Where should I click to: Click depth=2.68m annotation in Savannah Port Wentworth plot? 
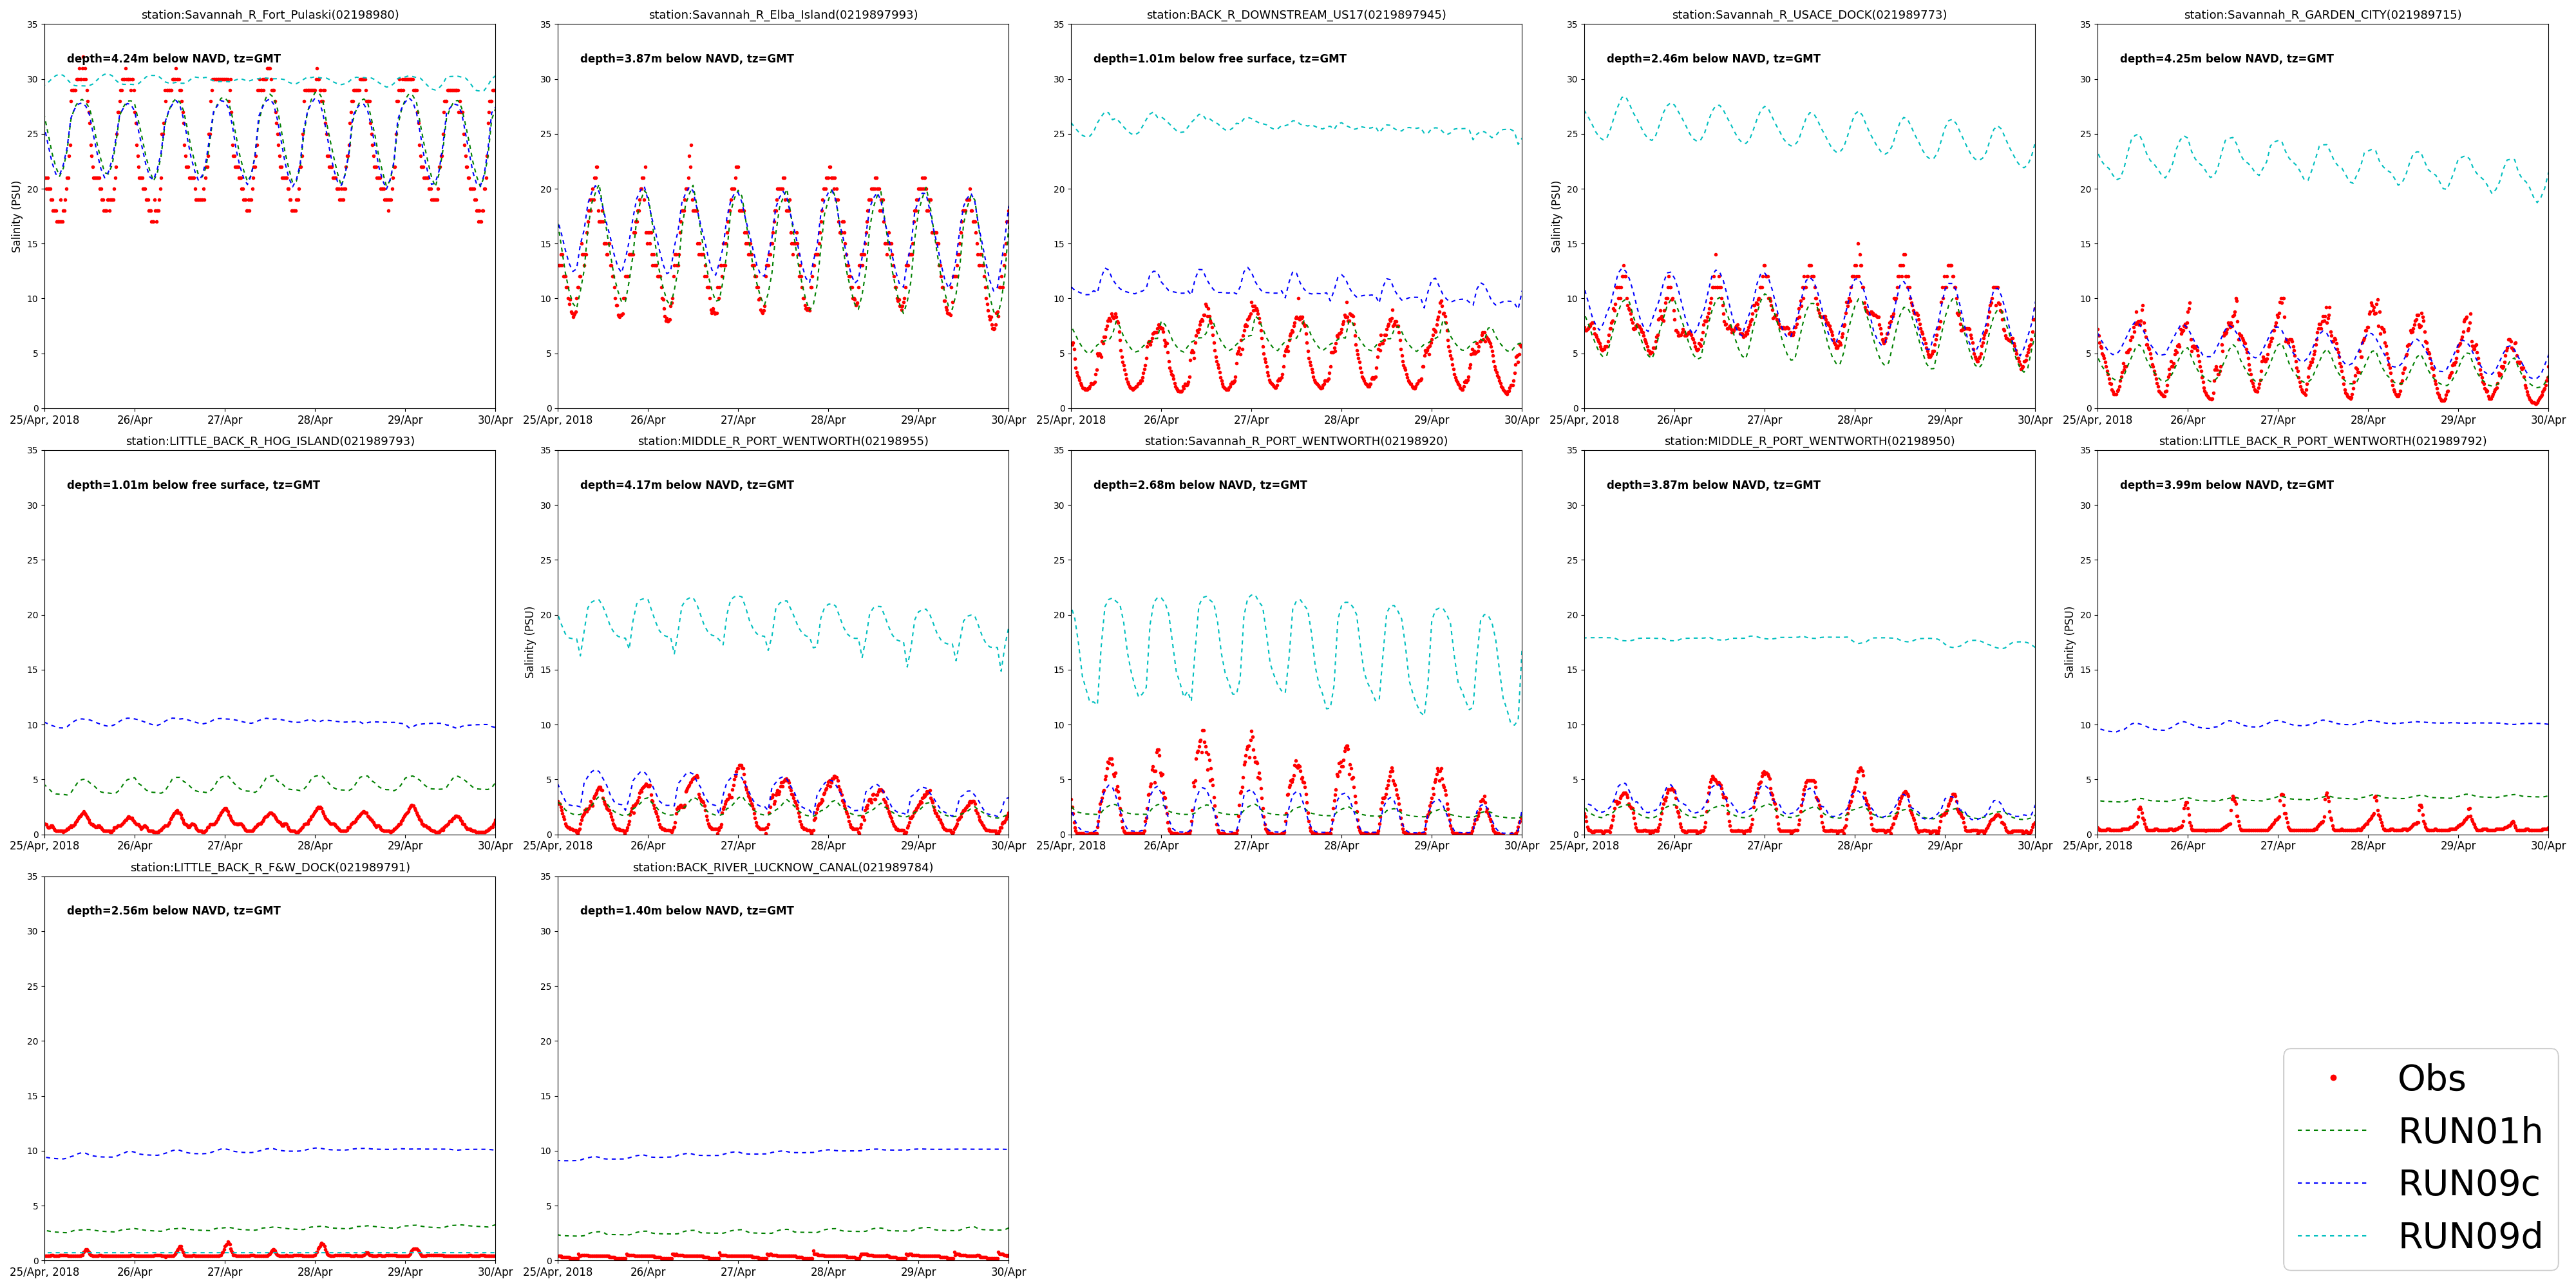click(1200, 485)
